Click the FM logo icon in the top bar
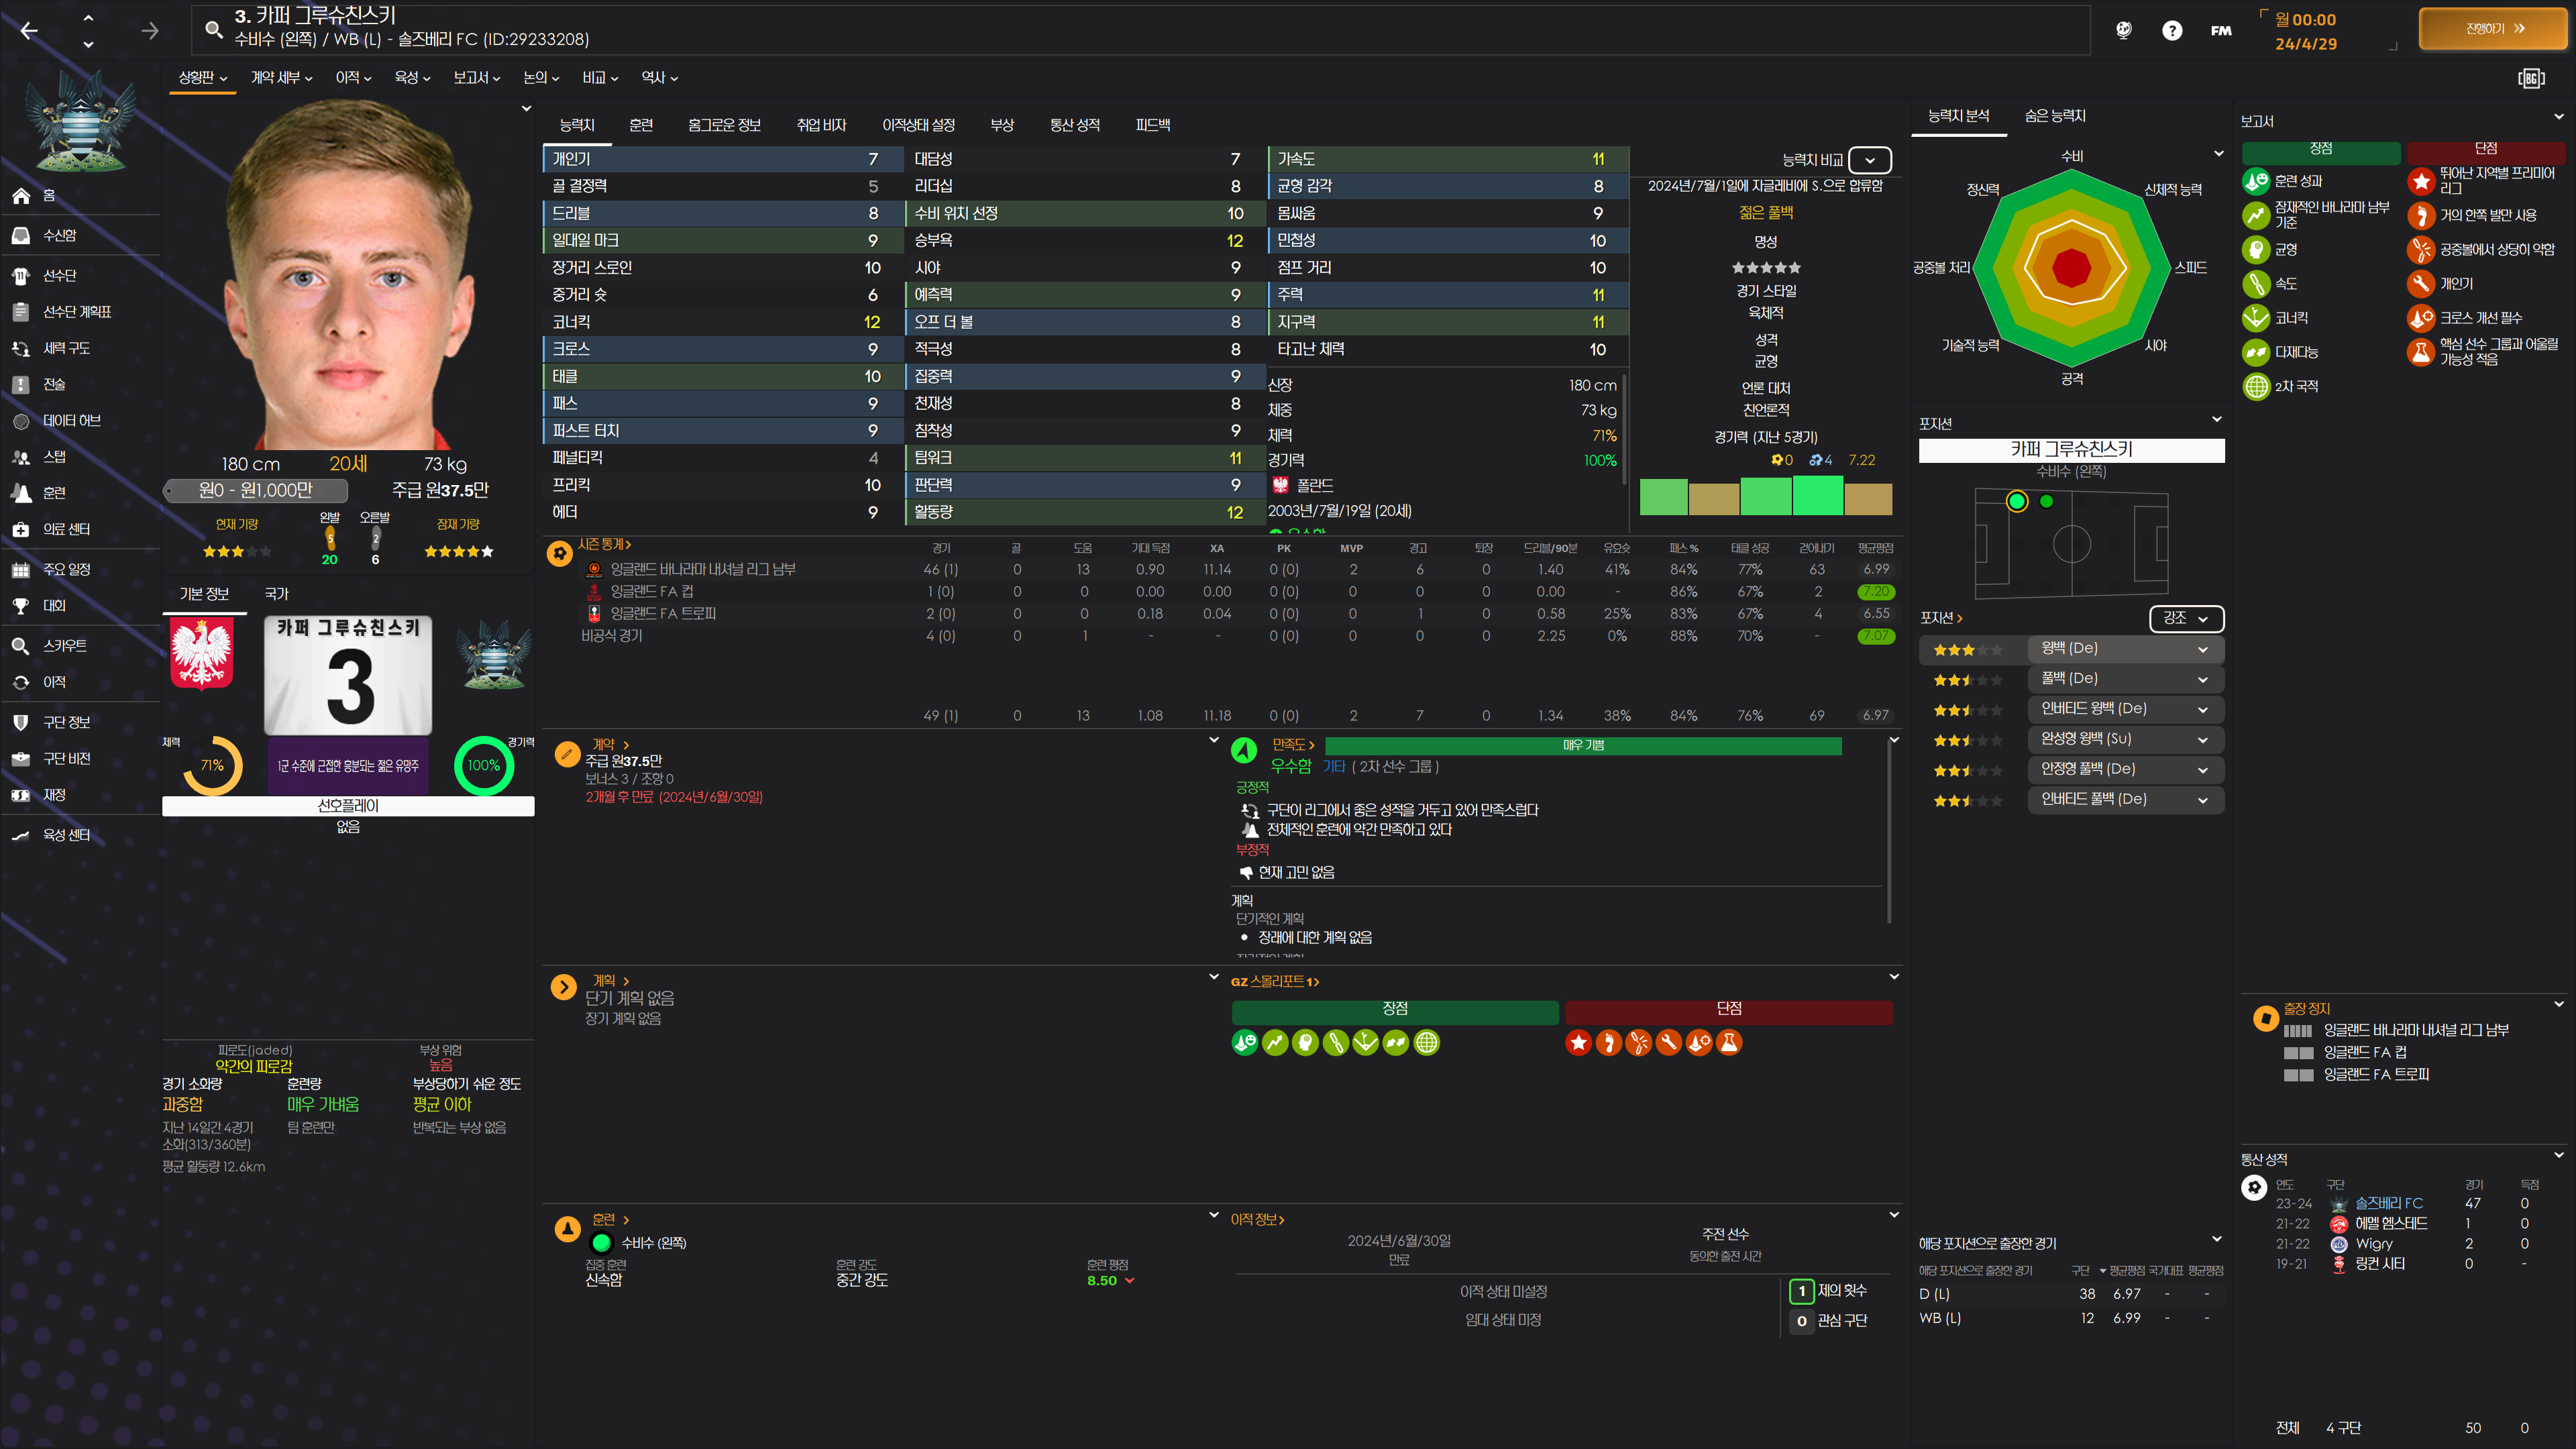The width and height of the screenshot is (2576, 1449). point(2220,31)
